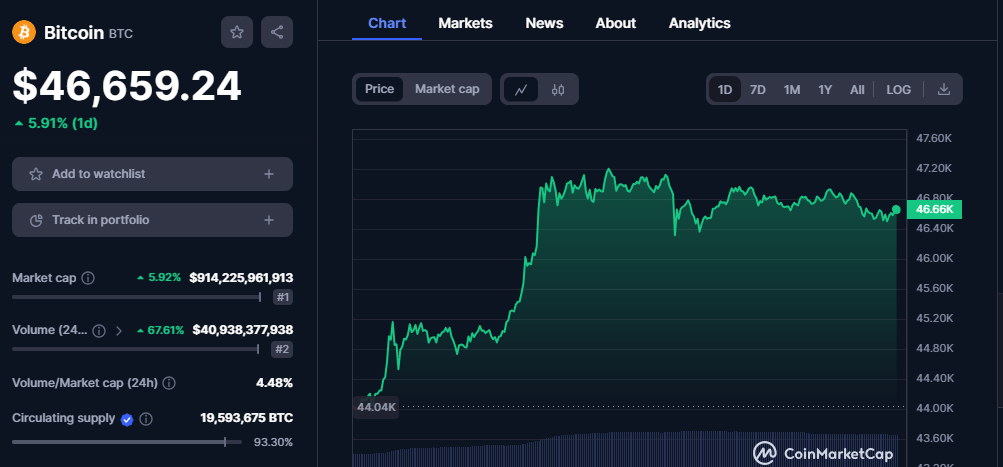This screenshot has width=1003, height=467.
Task: Open the share icon button
Action: coord(277,32)
